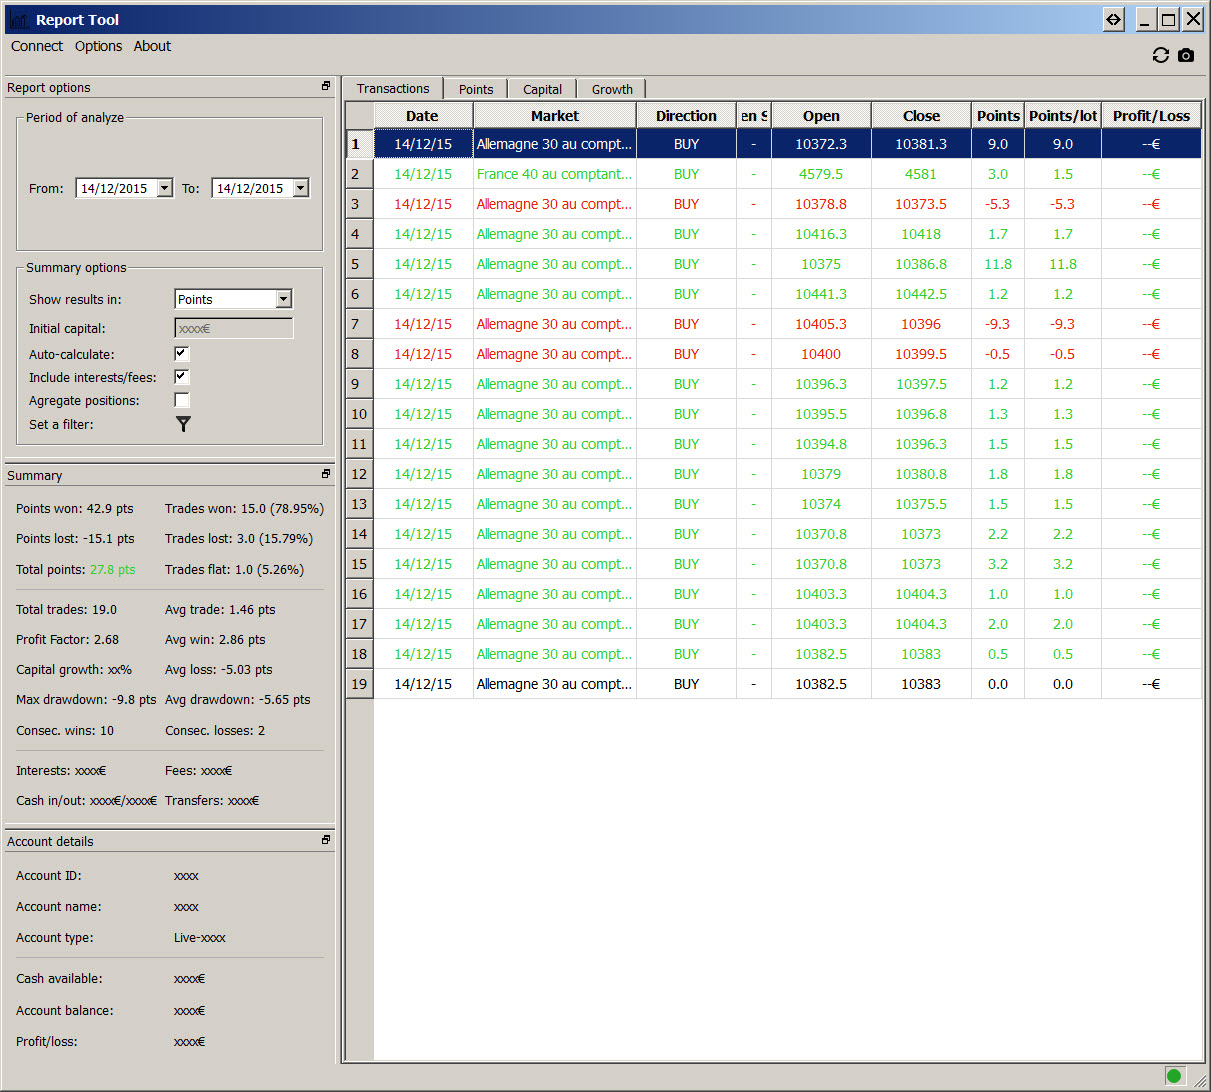Viewport: 1211px width, 1092px height.
Task: Open the To date dropdown
Action: (x=301, y=188)
